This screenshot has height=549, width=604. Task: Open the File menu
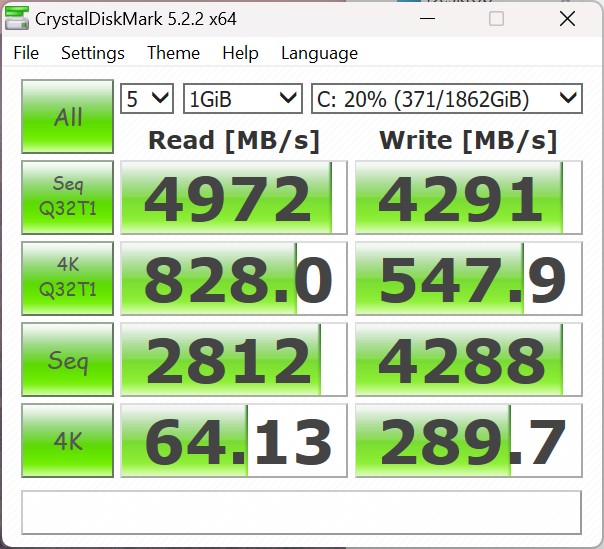point(26,53)
